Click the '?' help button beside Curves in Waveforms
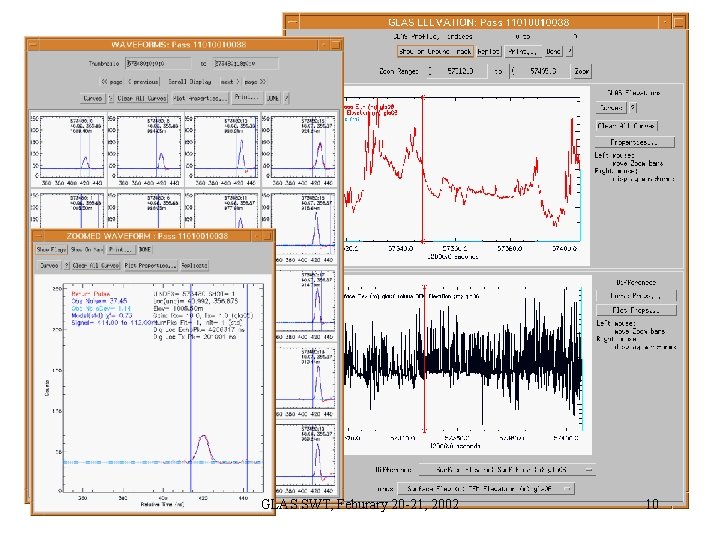This screenshot has width=720, height=540. click(111, 98)
